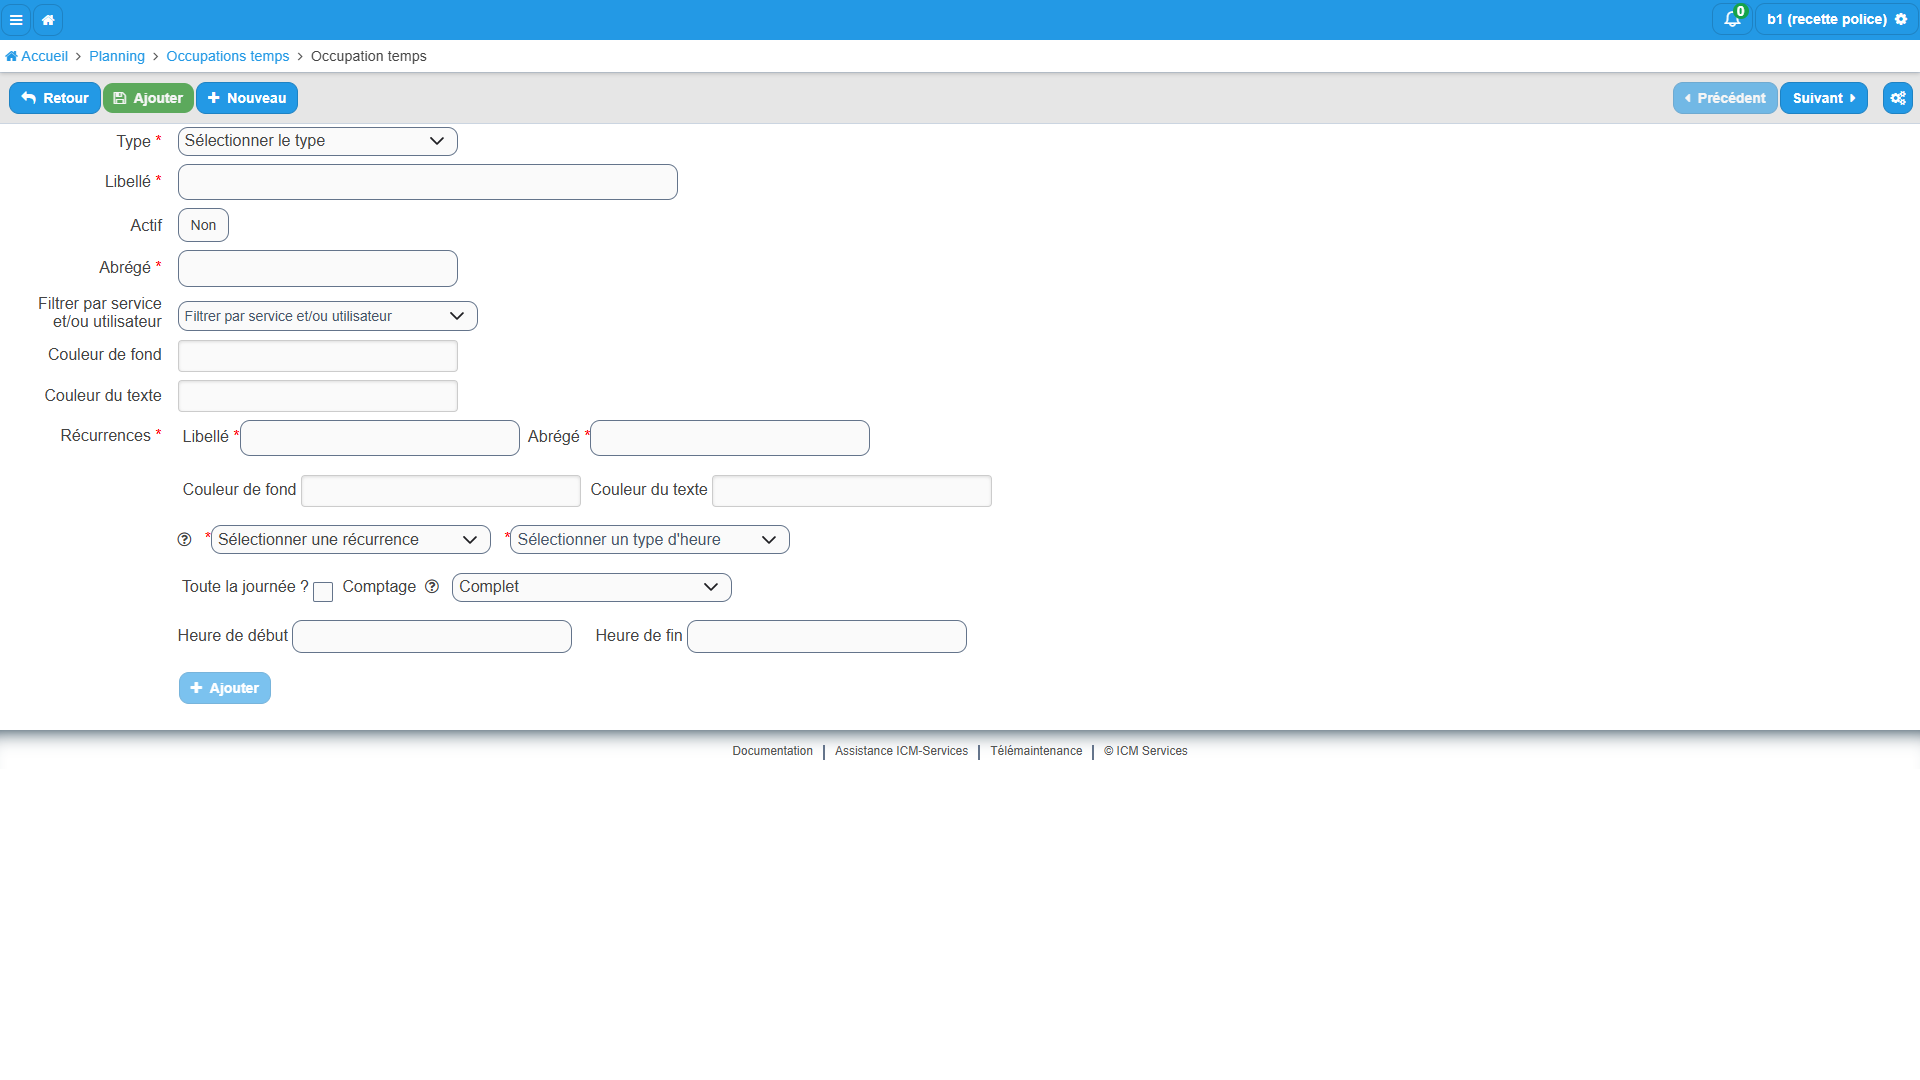
Task: Click the help icon next to Comptage
Action: 432,587
